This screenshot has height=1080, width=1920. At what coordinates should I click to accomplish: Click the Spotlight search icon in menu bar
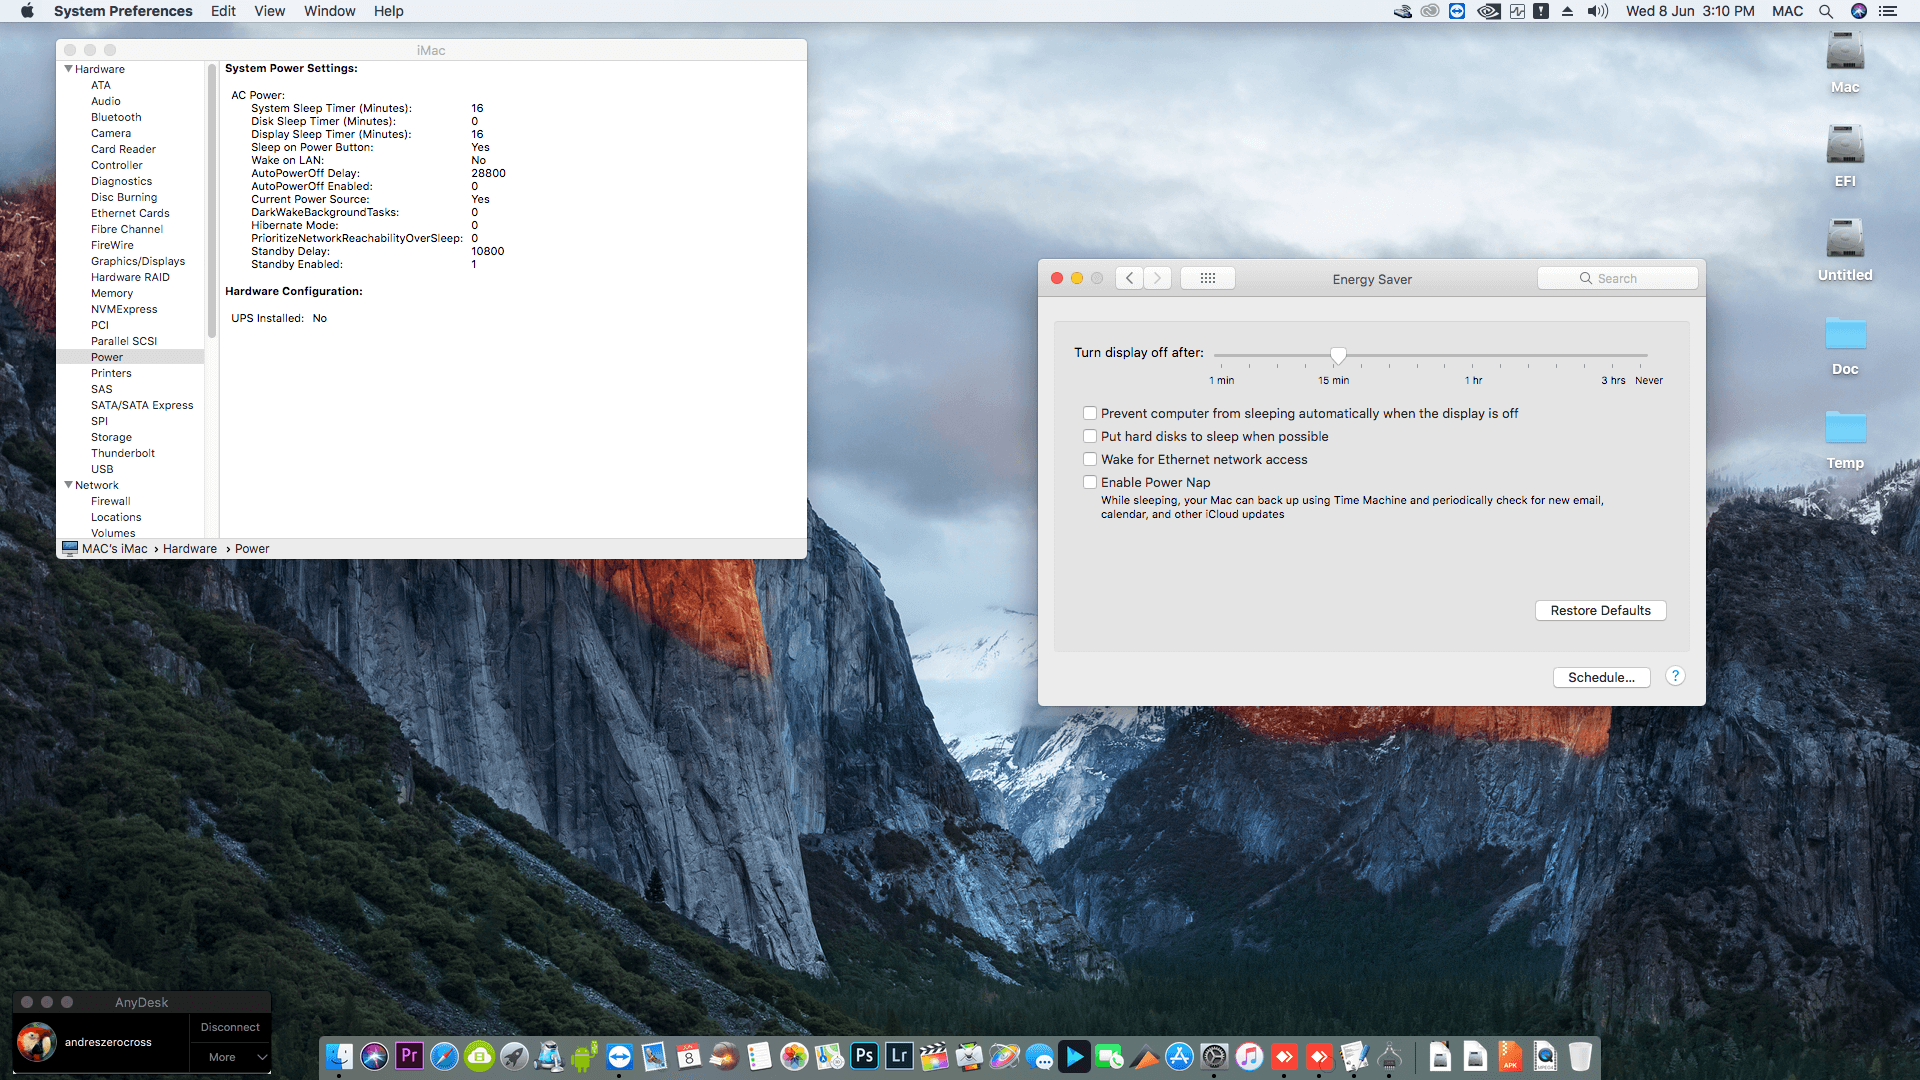[1825, 11]
